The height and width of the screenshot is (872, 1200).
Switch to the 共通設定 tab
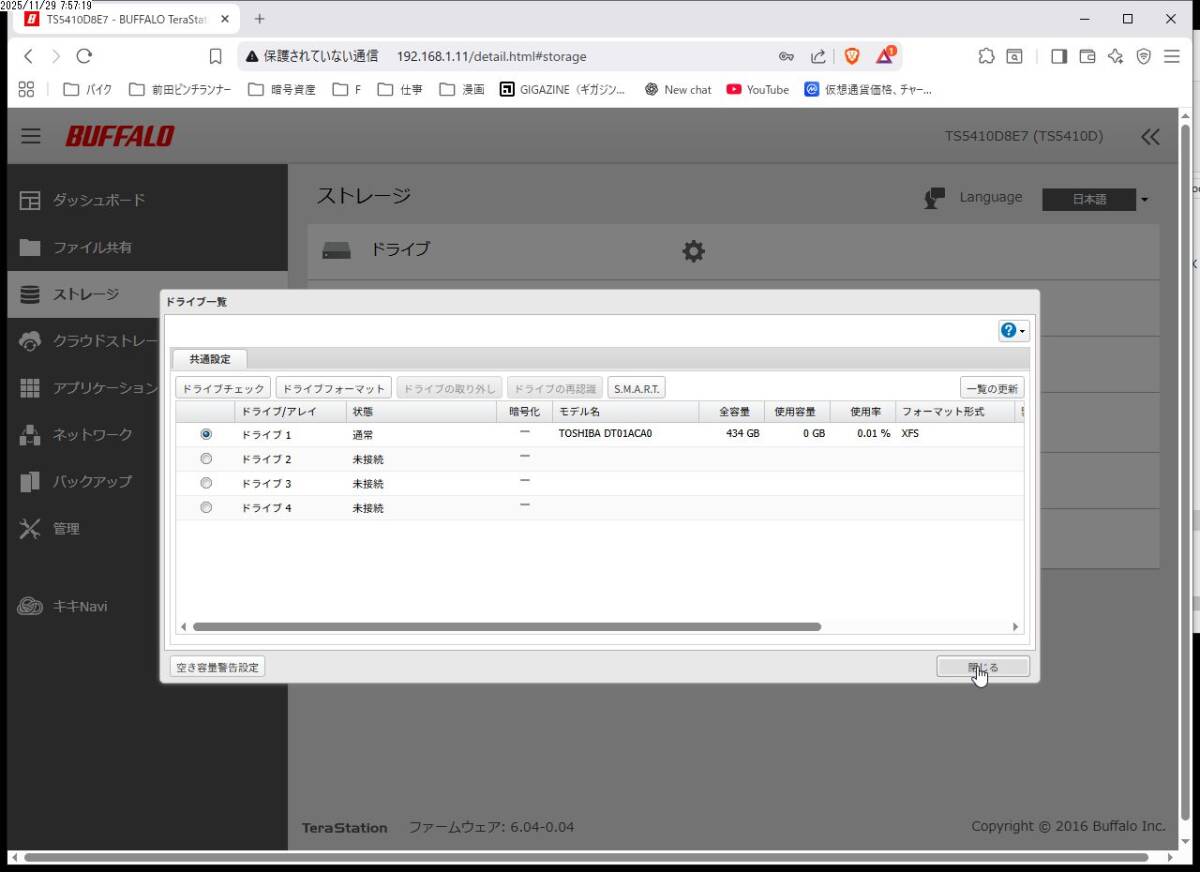[x=210, y=359]
